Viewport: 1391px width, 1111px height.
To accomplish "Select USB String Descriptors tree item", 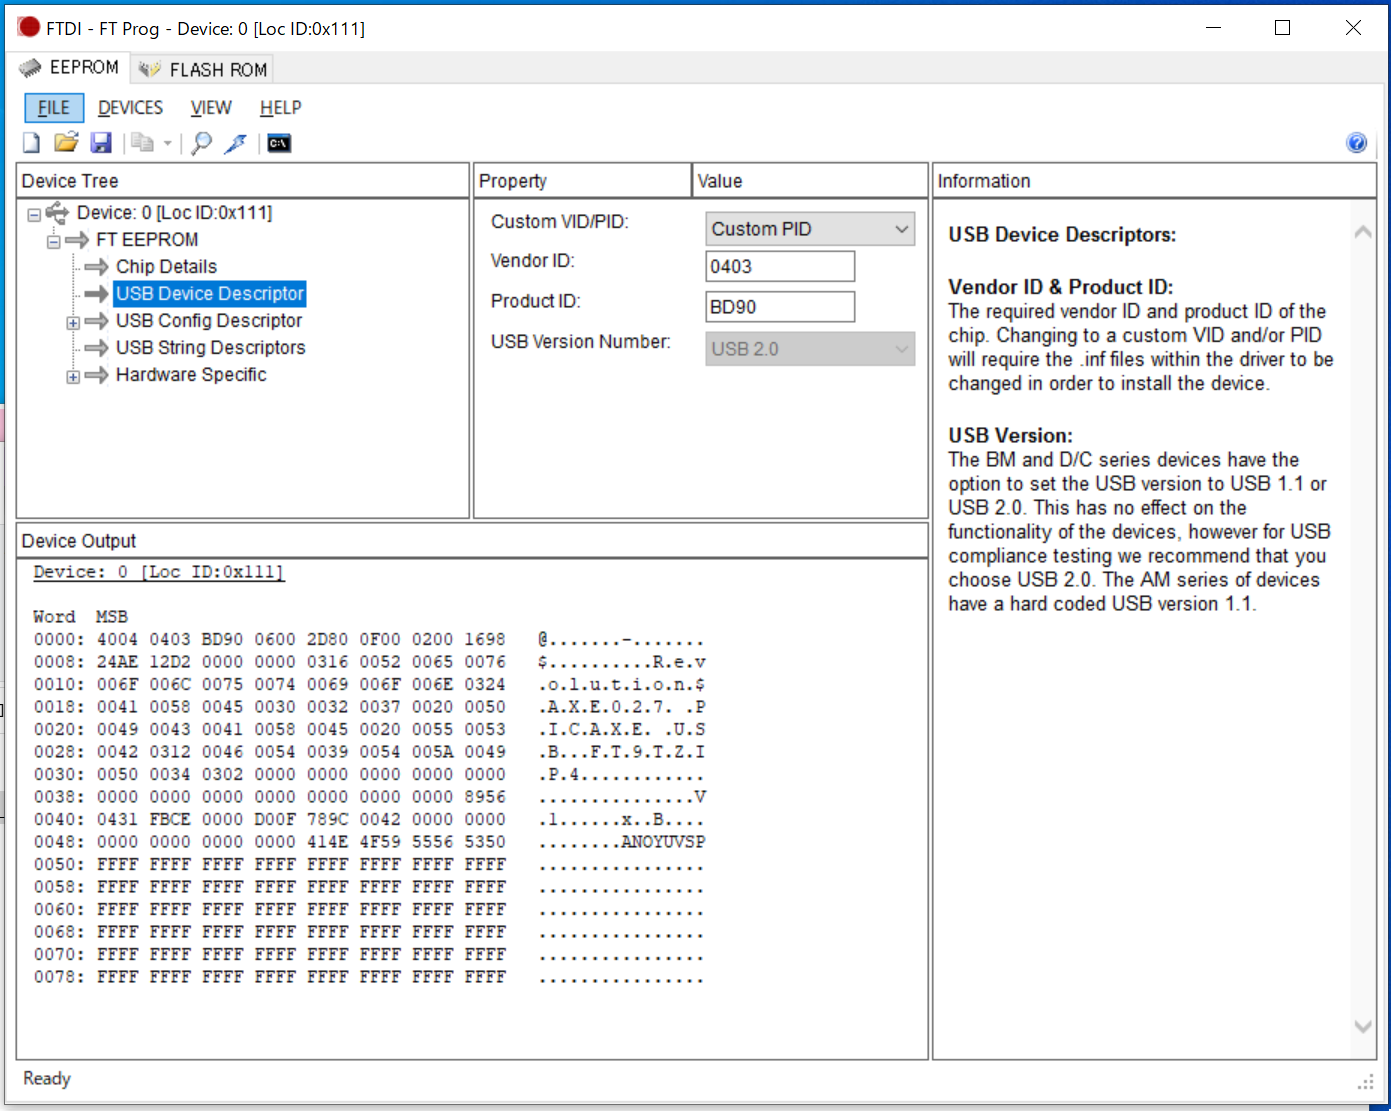I will coord(210,348).
